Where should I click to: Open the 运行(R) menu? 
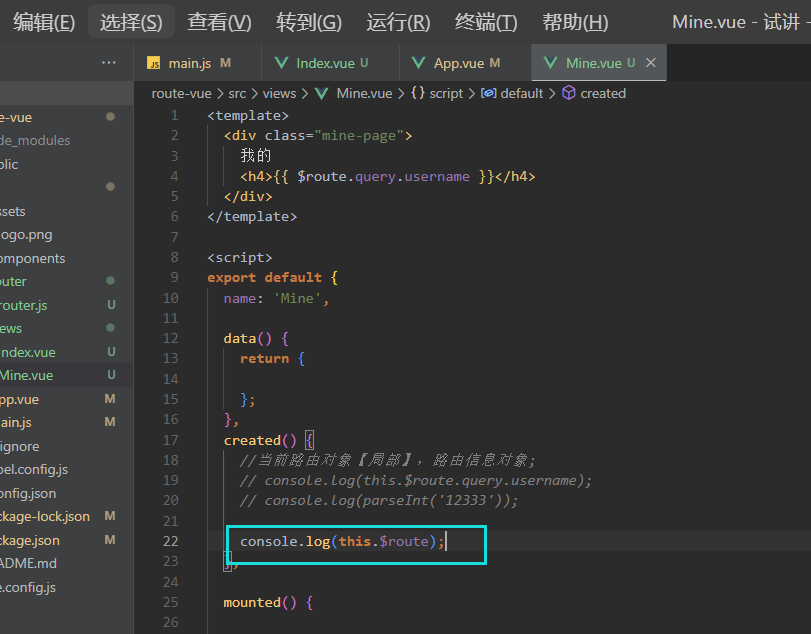point(398,22)
